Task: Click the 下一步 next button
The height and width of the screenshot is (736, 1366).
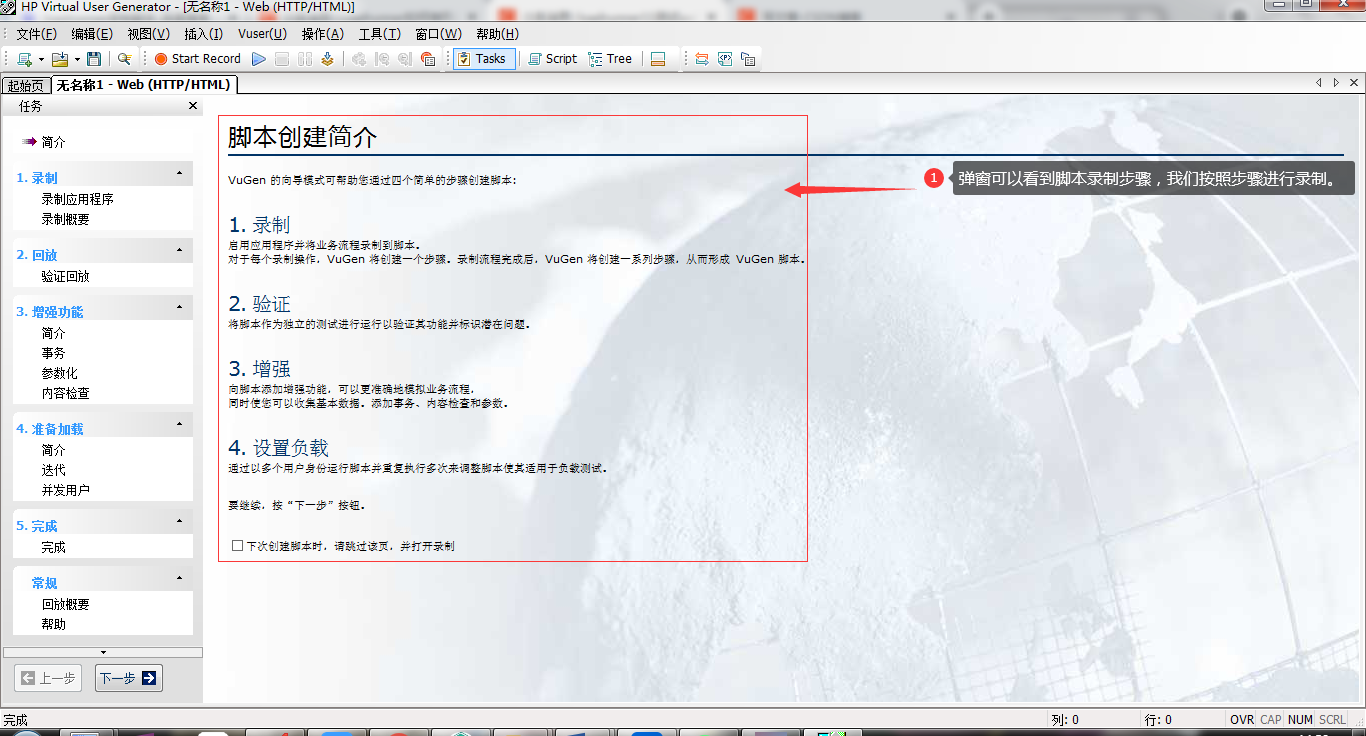Action: point(128,678)
